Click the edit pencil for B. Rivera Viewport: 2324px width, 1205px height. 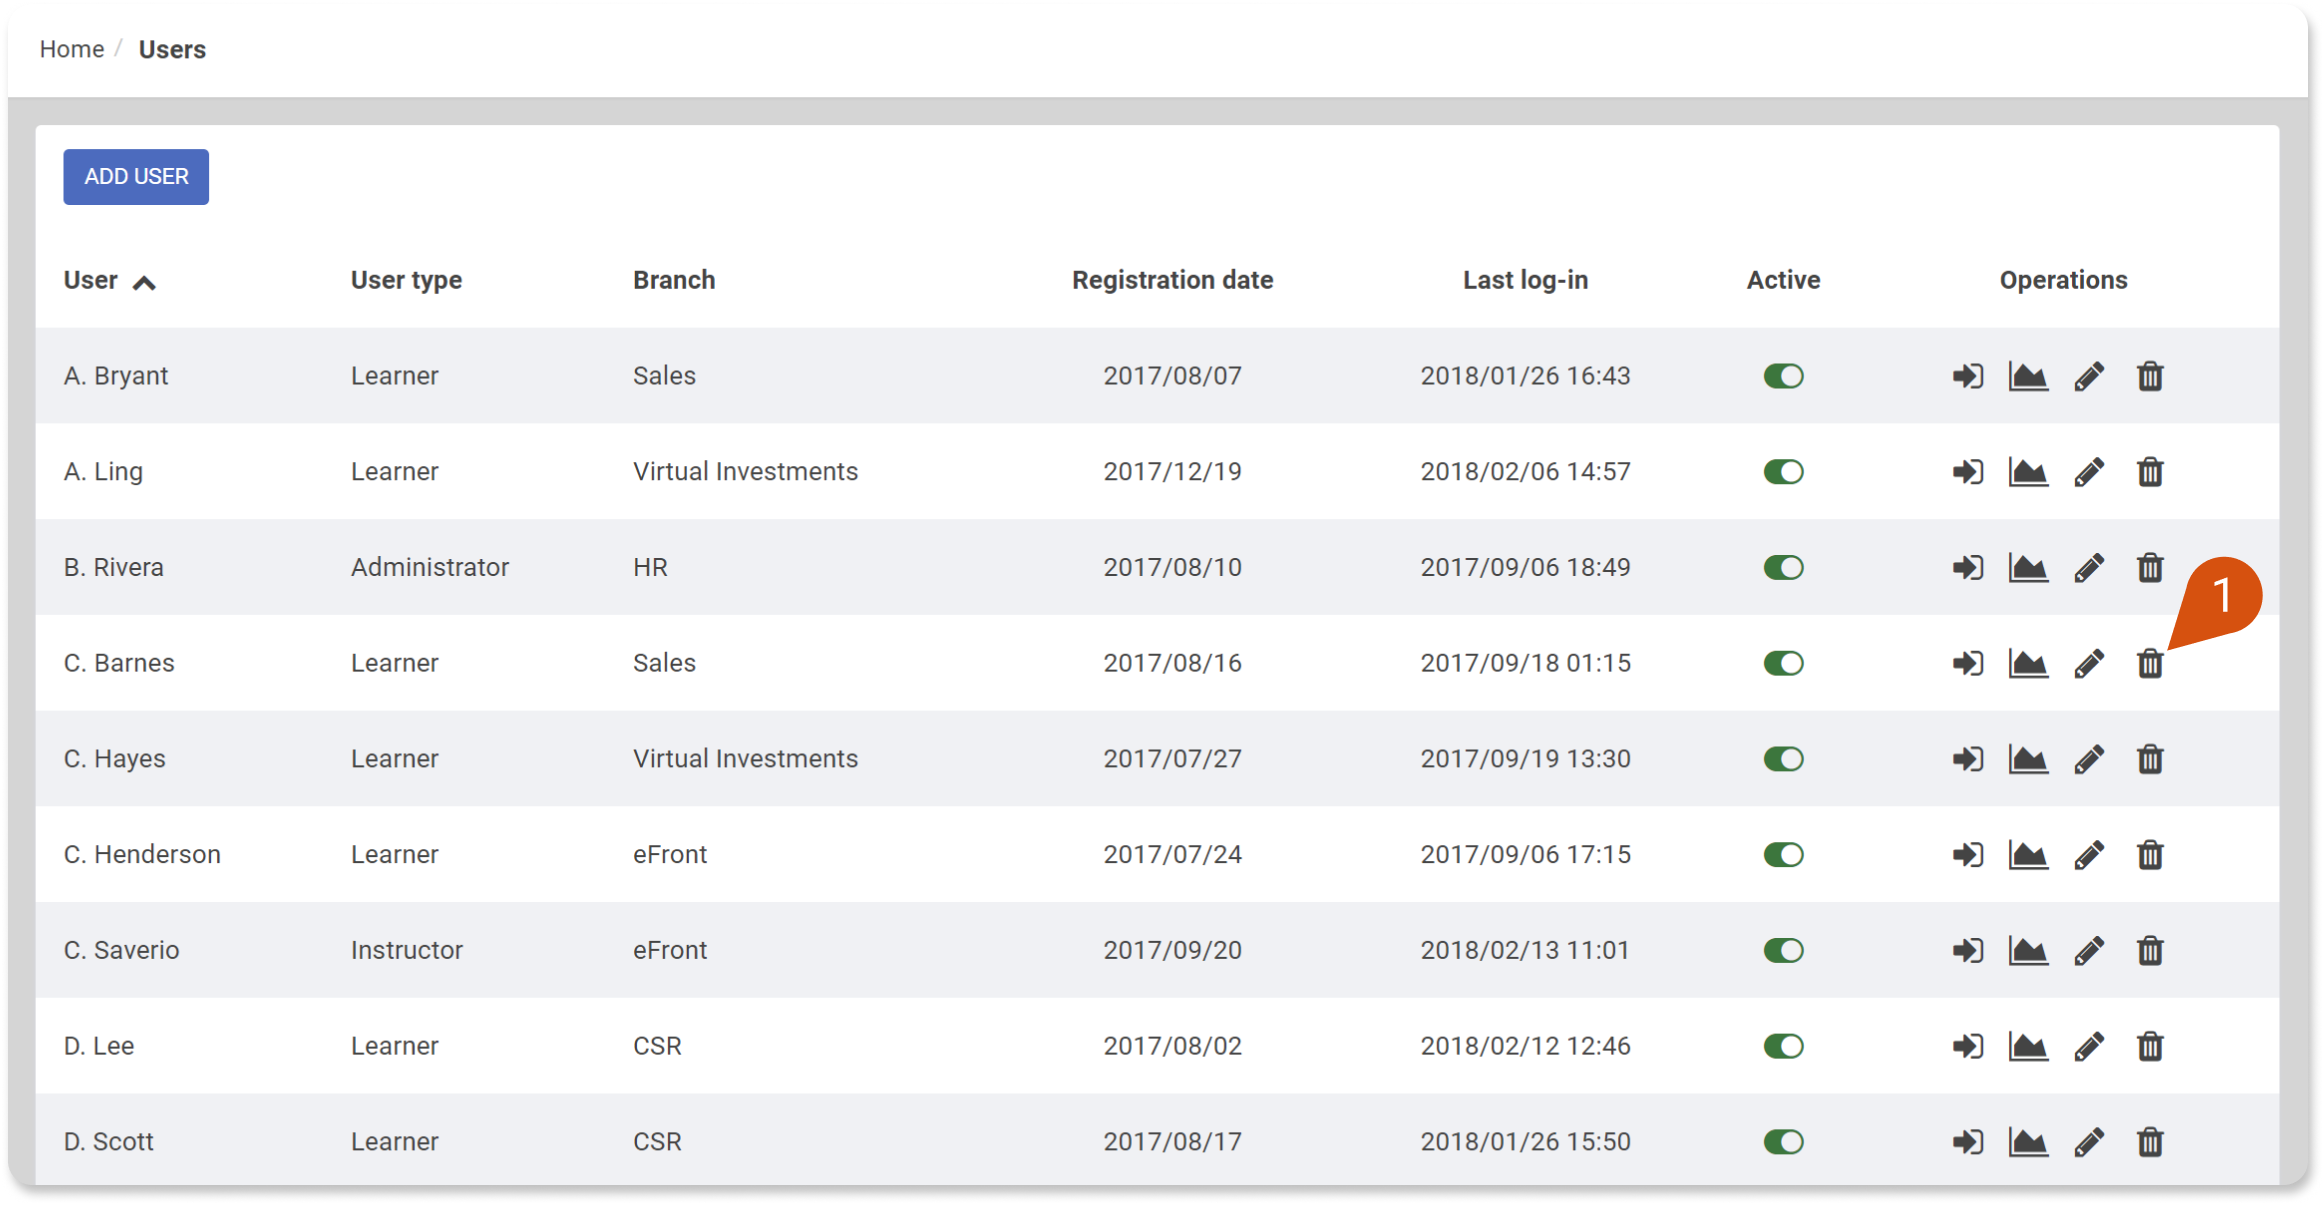(2089, 568)
